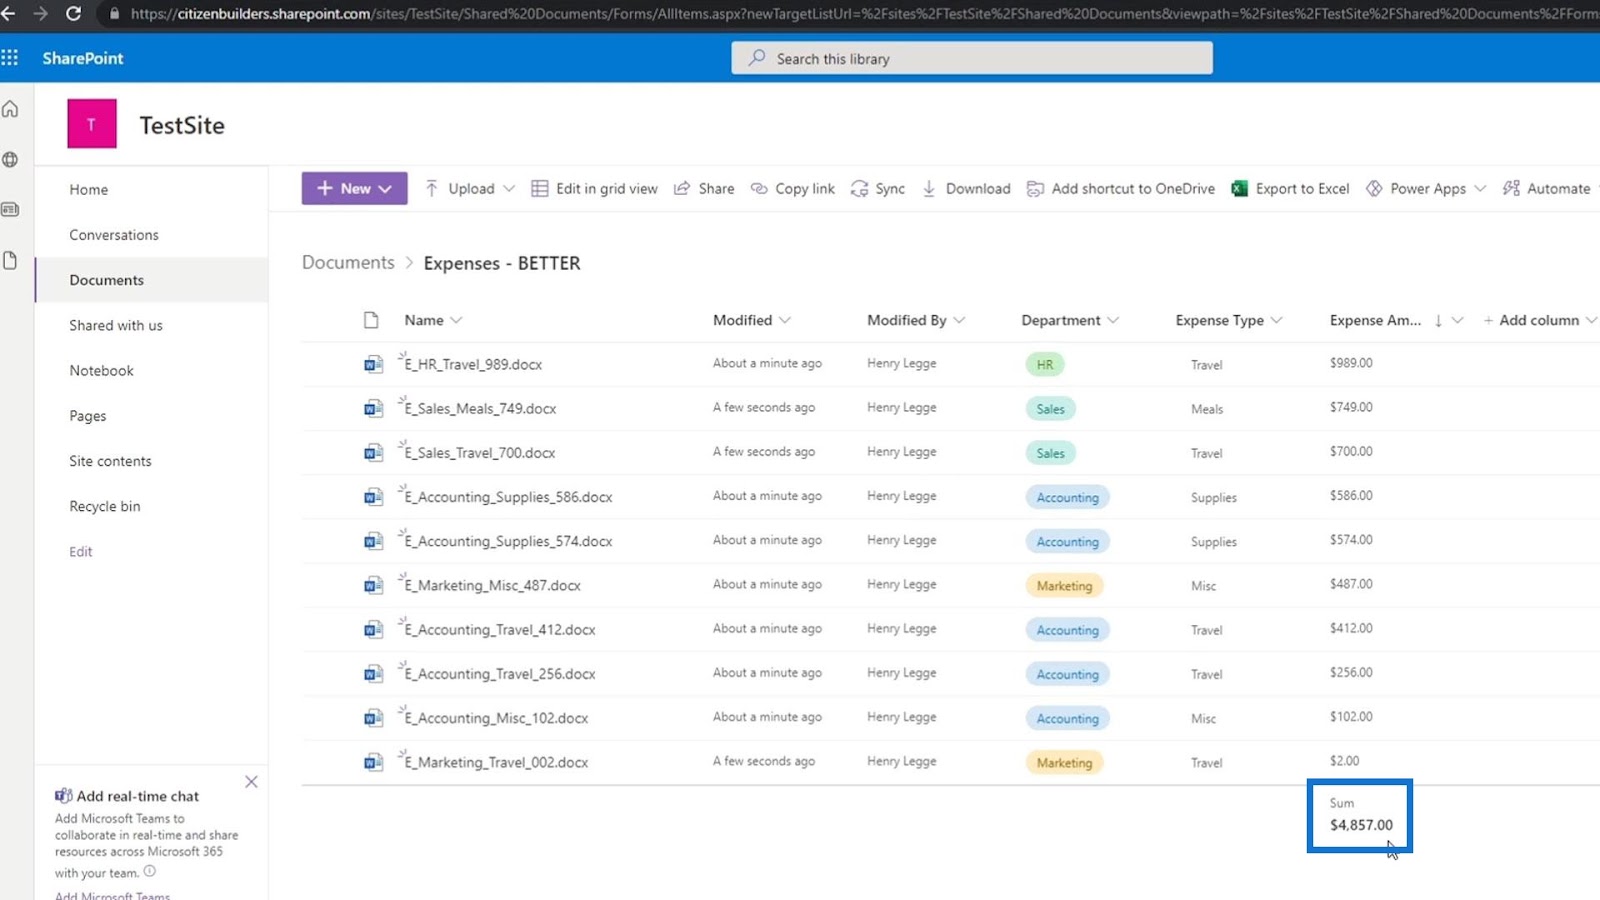Open Expense Amount column header dropdown
The image size is (1600, 900).
pyautogui.click(x=1396, y=320)
